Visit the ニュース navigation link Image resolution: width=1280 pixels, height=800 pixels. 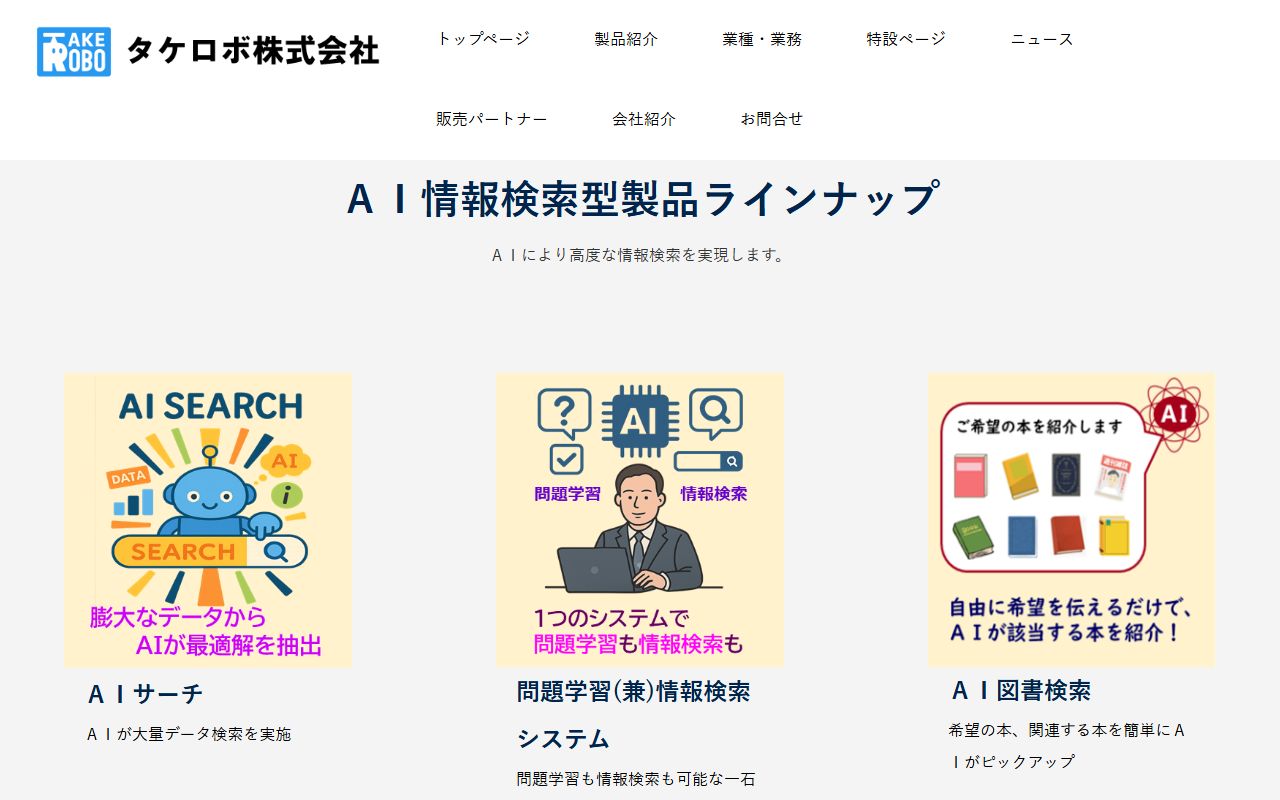pyautogui.click(x=1042, y=39)
